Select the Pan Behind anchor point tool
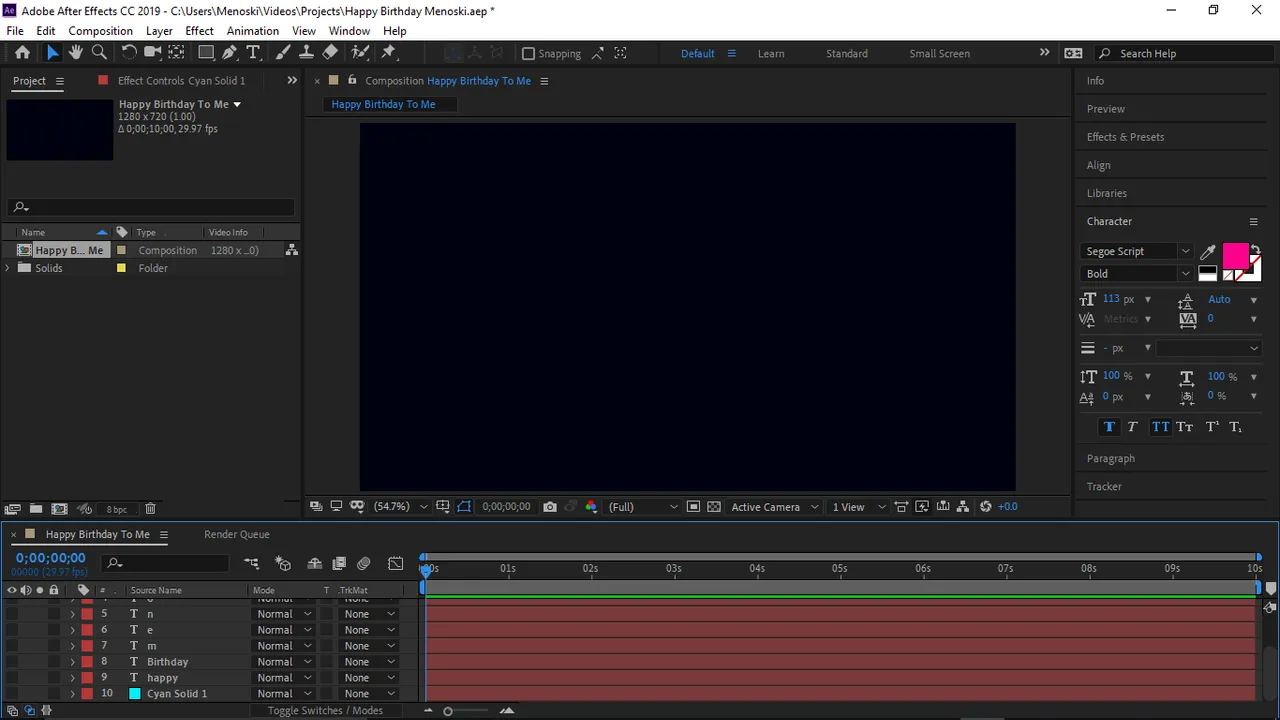 click(177, 53)
